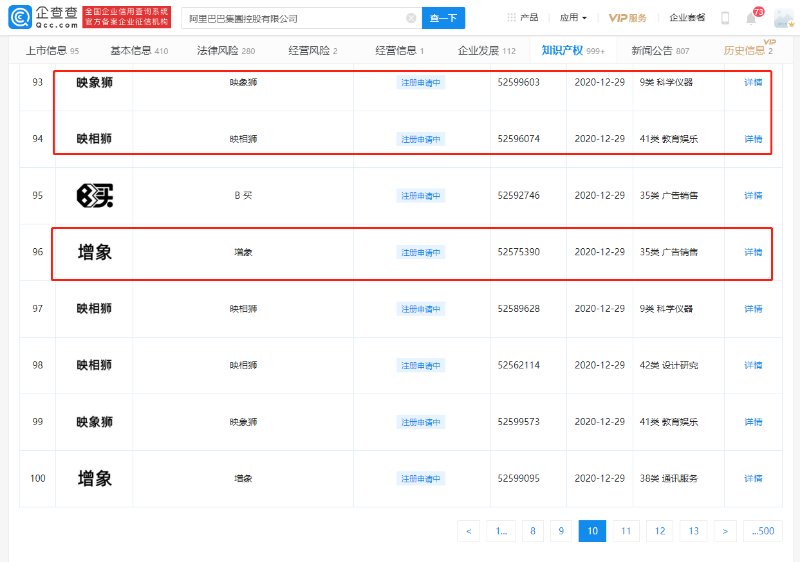Click the user avatar thumbnail
Viewport: 800px width, 562px height.
click(784, 18)
